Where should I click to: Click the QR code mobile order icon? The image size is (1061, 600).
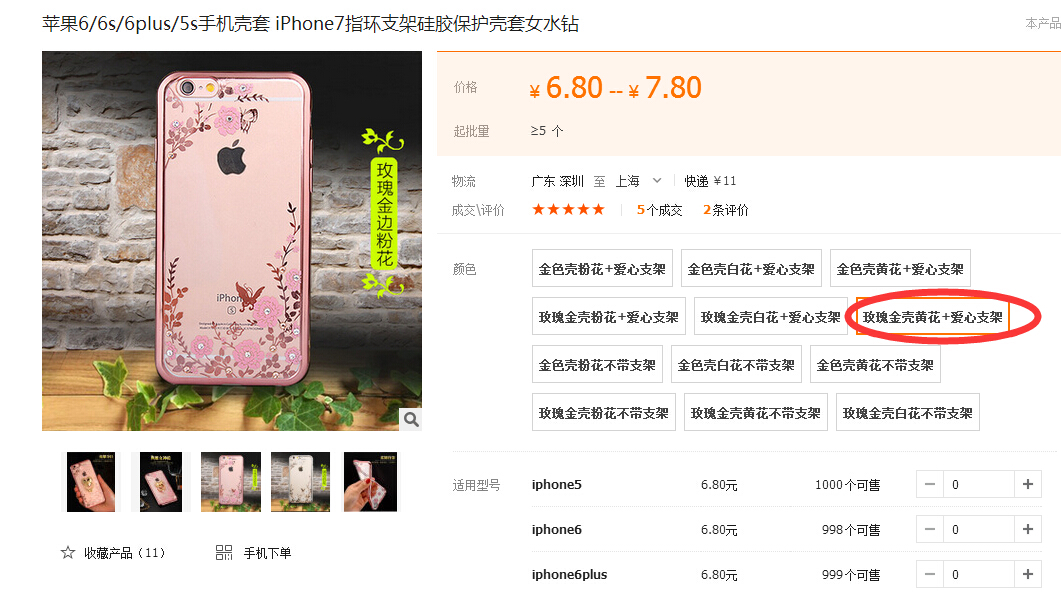point(224,553)
